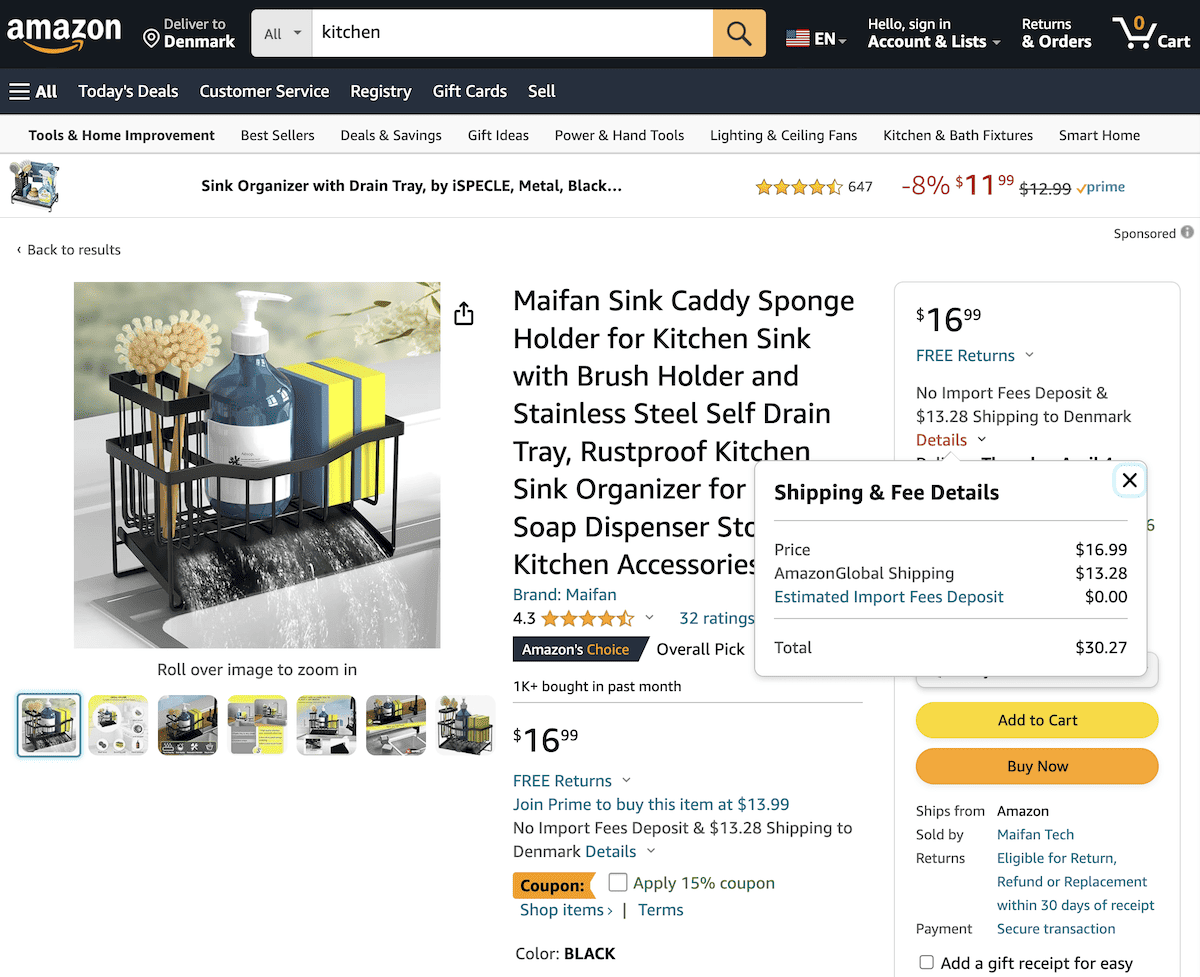Select the second product thumbnail
Screen dimensions: 1200x977
tap(118, 724)
